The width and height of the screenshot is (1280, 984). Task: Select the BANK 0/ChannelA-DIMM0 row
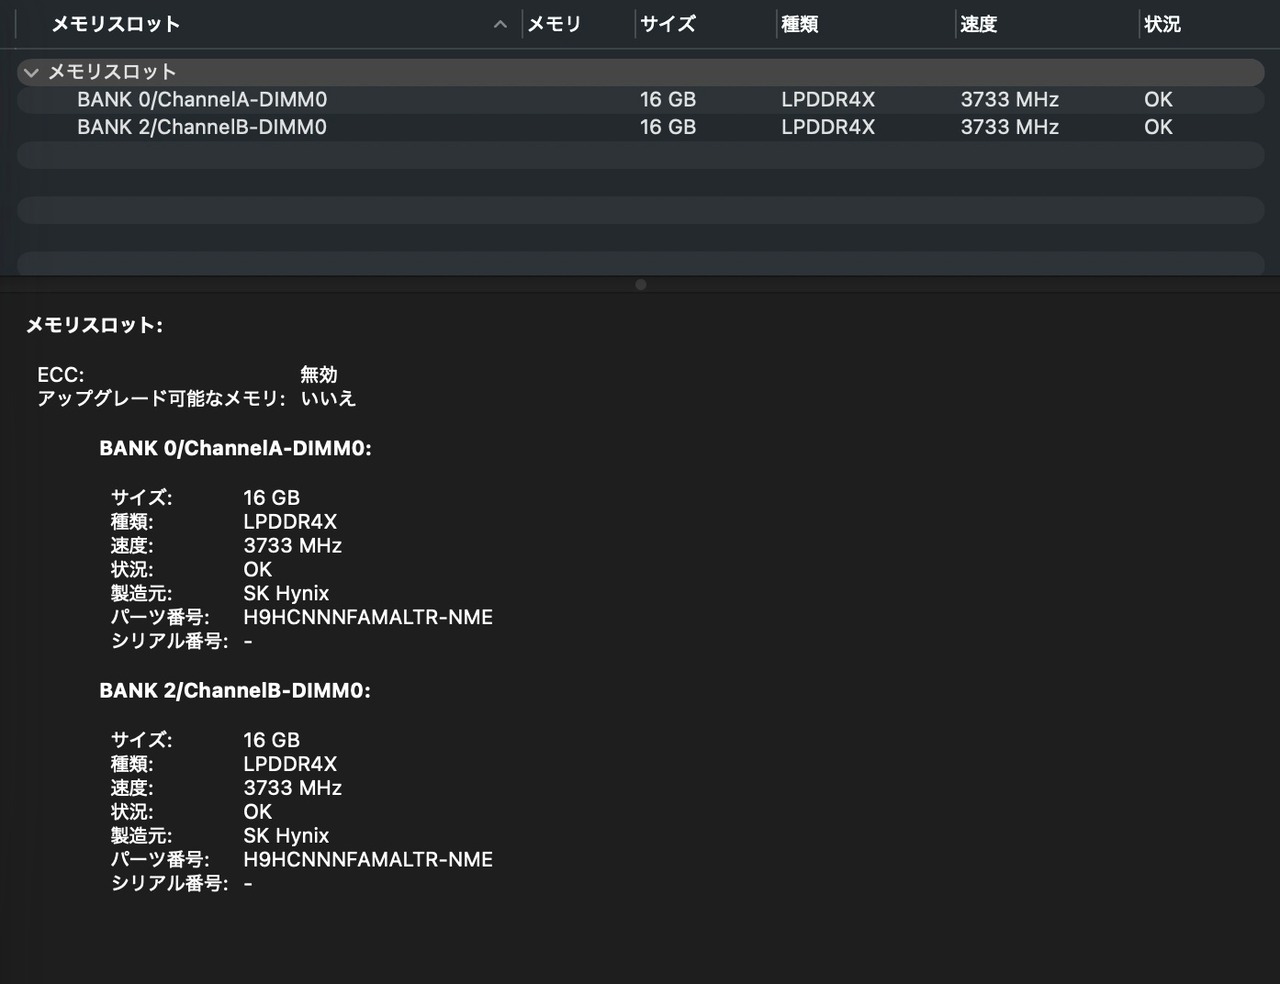click(202, 99)
